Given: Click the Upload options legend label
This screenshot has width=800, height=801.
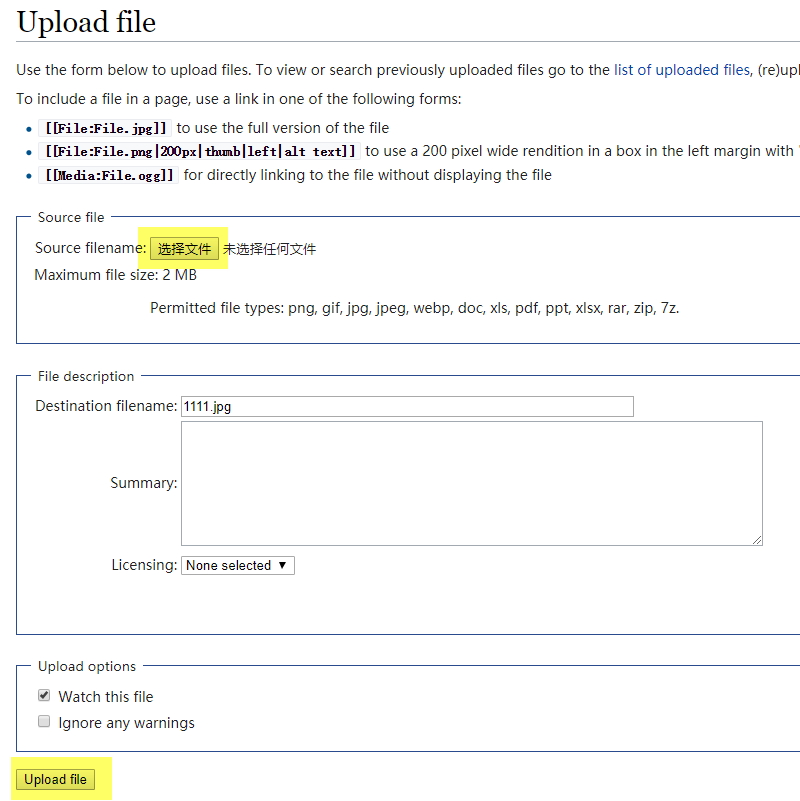Looking at the screenshot, I should click(87, 667).
